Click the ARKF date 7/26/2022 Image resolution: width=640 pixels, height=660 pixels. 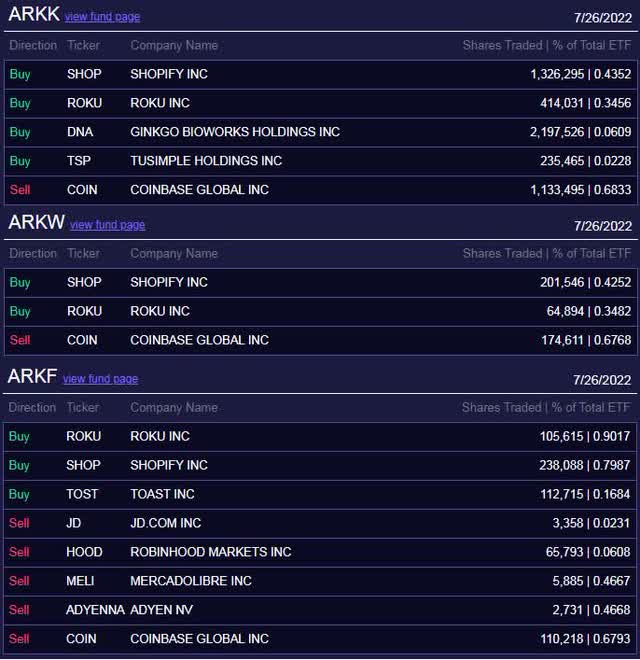[x=602, y=381]
